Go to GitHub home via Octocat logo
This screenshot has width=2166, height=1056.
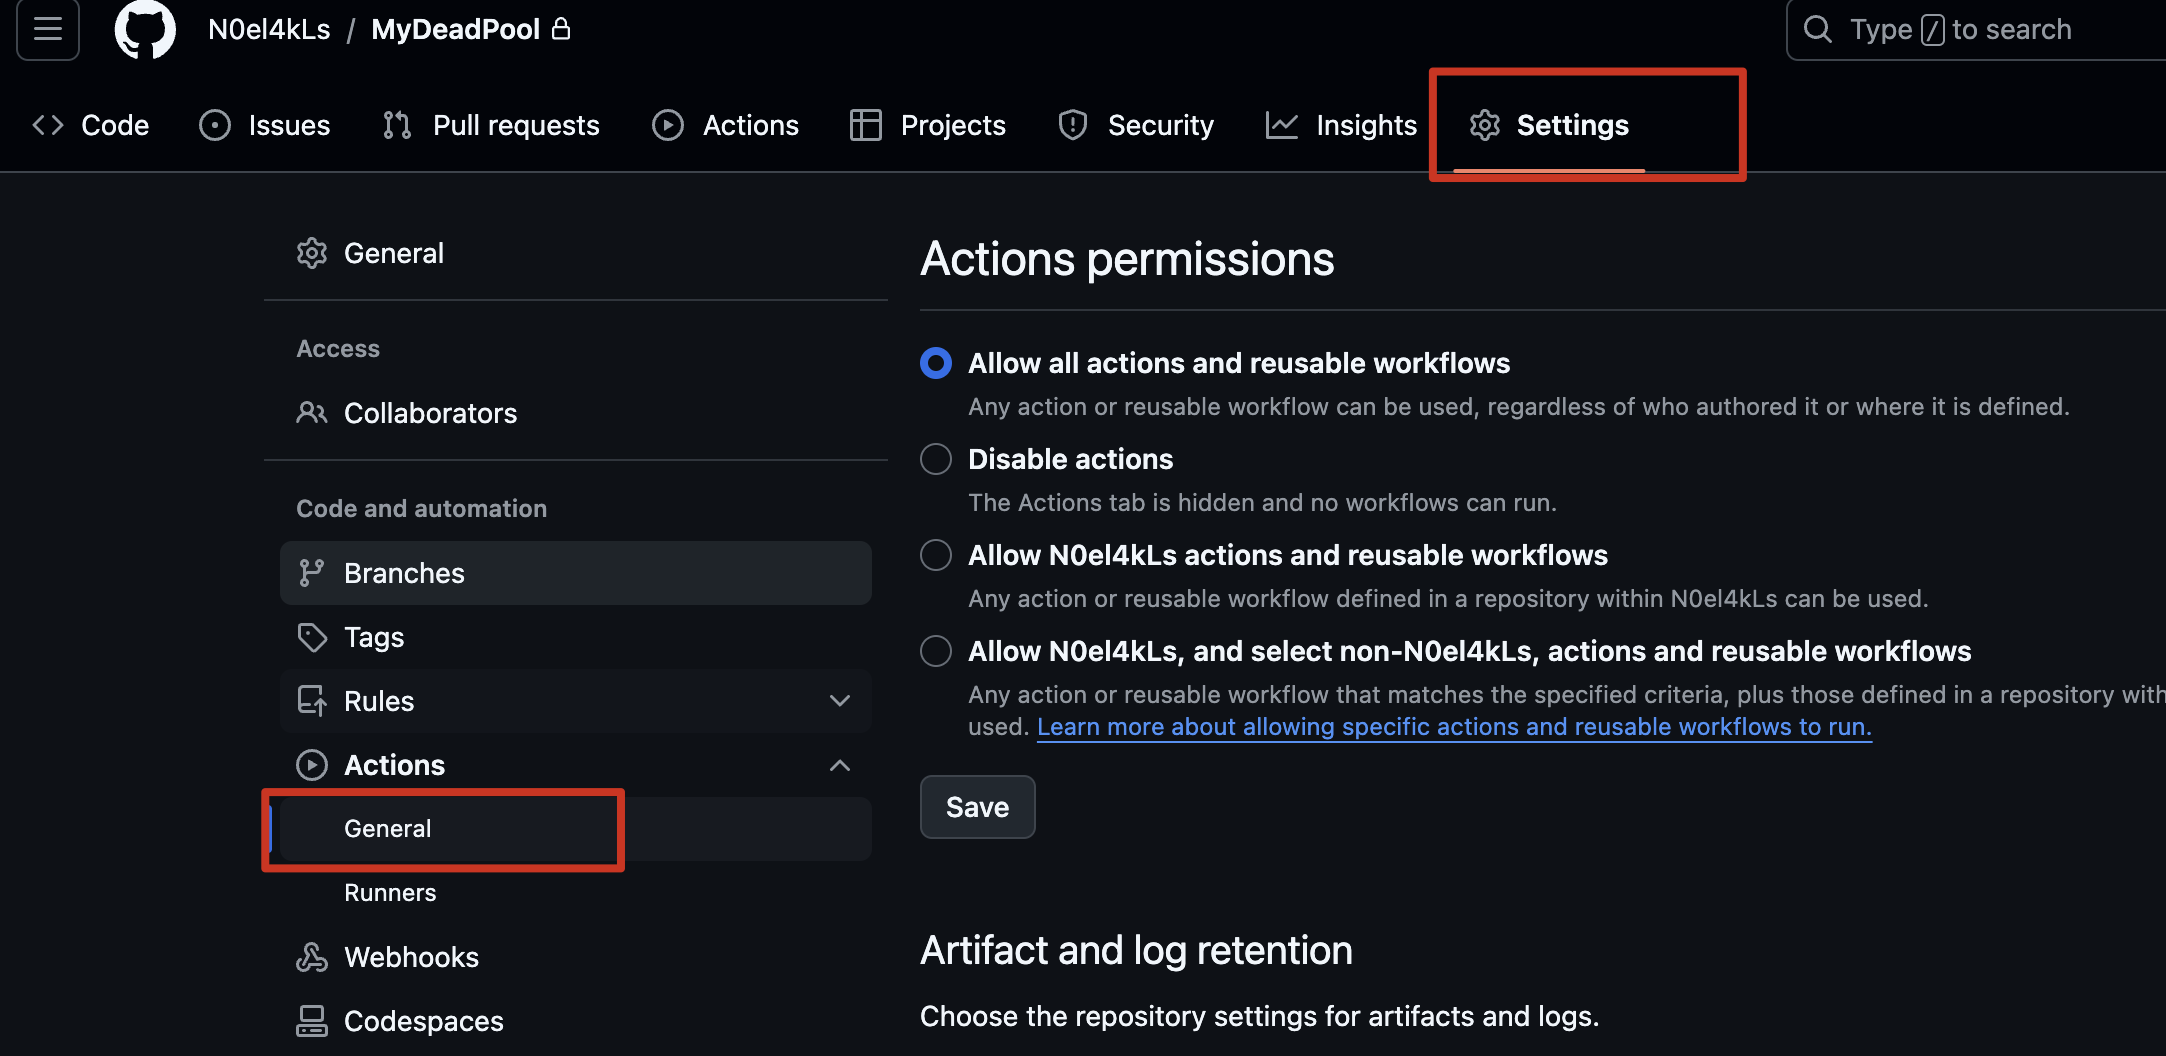(145, 29)
